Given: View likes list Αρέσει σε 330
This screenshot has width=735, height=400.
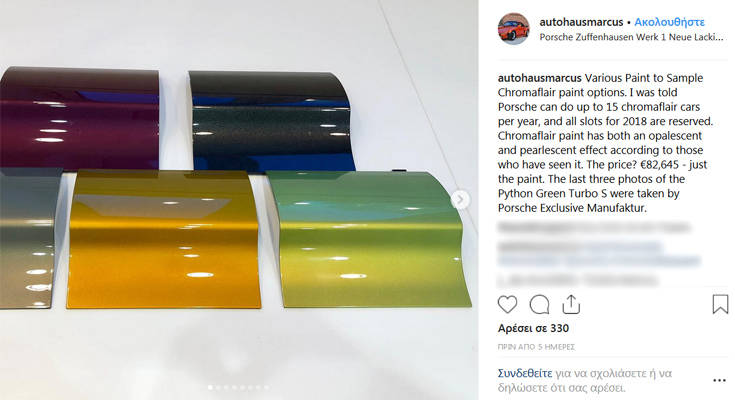Looking at the screenshot, I should pyautogui.click(x=533, y=328).
